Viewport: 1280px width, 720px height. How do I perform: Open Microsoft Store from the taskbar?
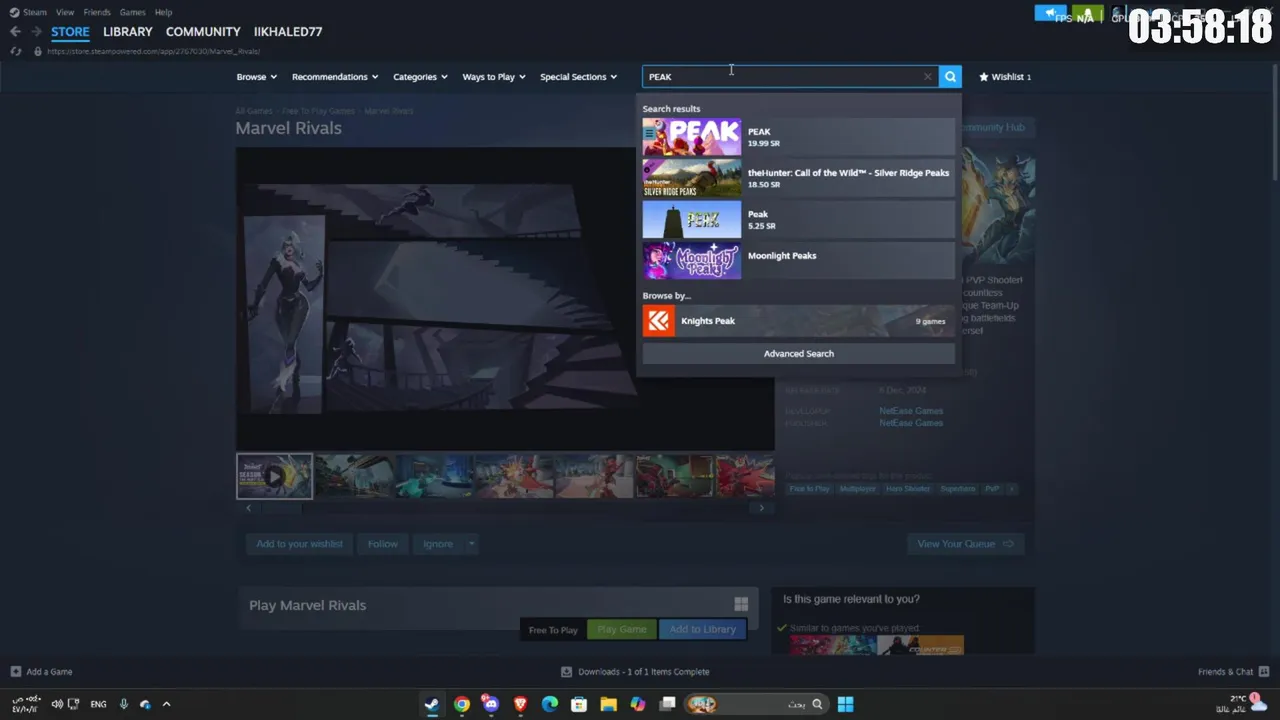point(579,704)
